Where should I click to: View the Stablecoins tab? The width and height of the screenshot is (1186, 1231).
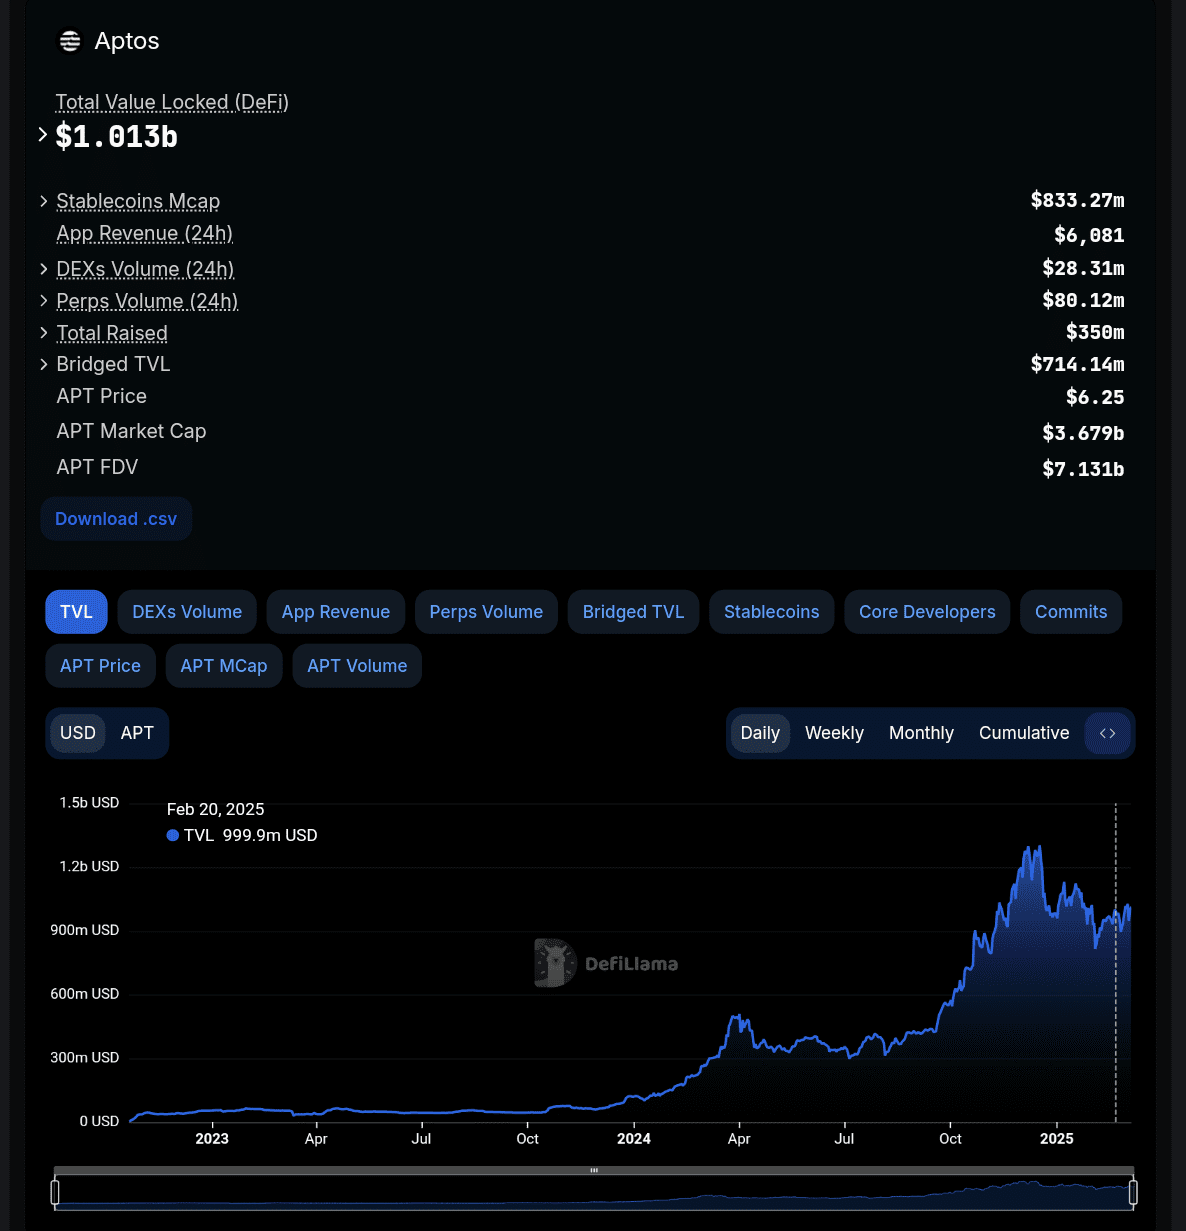pyautogui.click(x=771, y=611)
